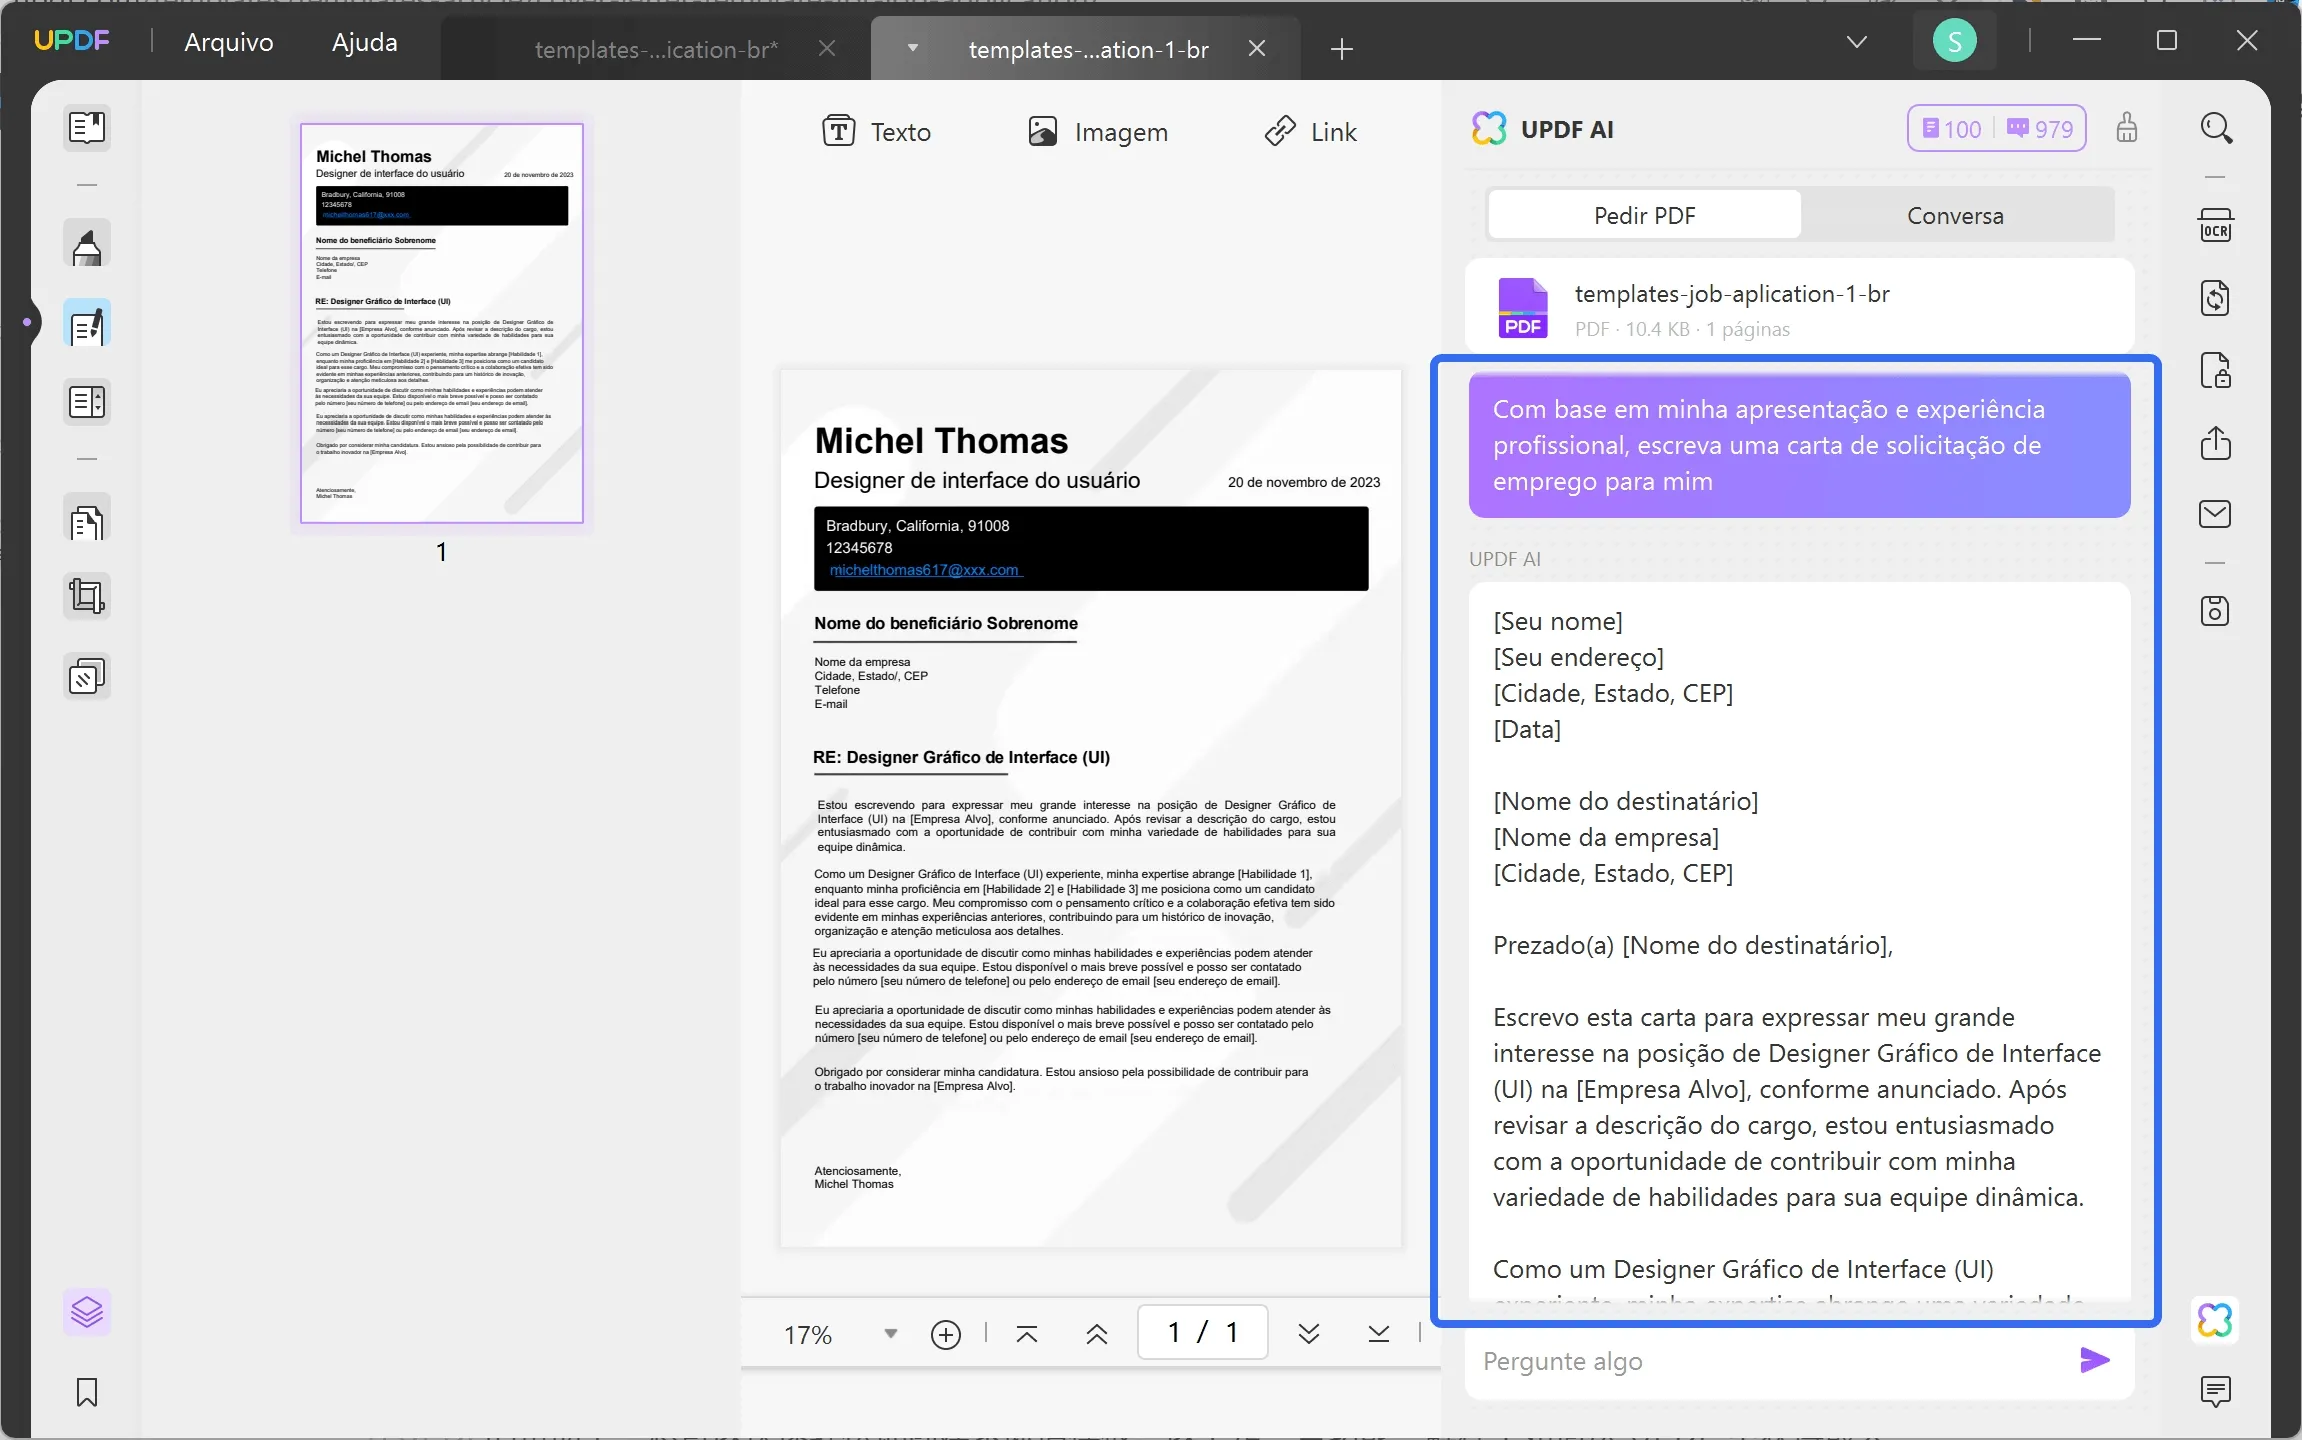Send file by email icon
The height and width of the screenshot is (1440, 2302).
[x=2216, y=514]
